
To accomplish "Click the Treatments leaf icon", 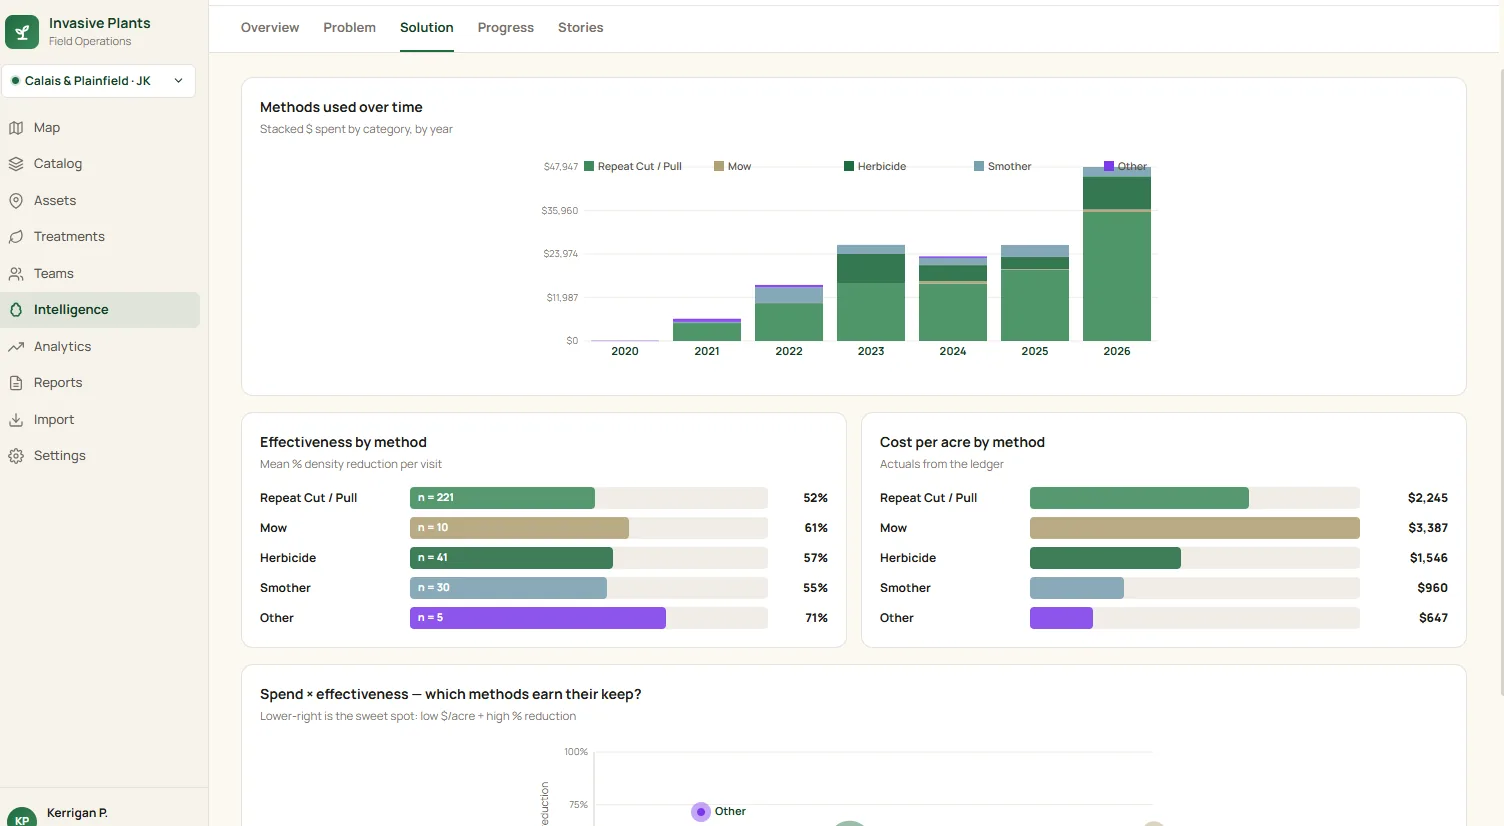I will tap(16, 237).
